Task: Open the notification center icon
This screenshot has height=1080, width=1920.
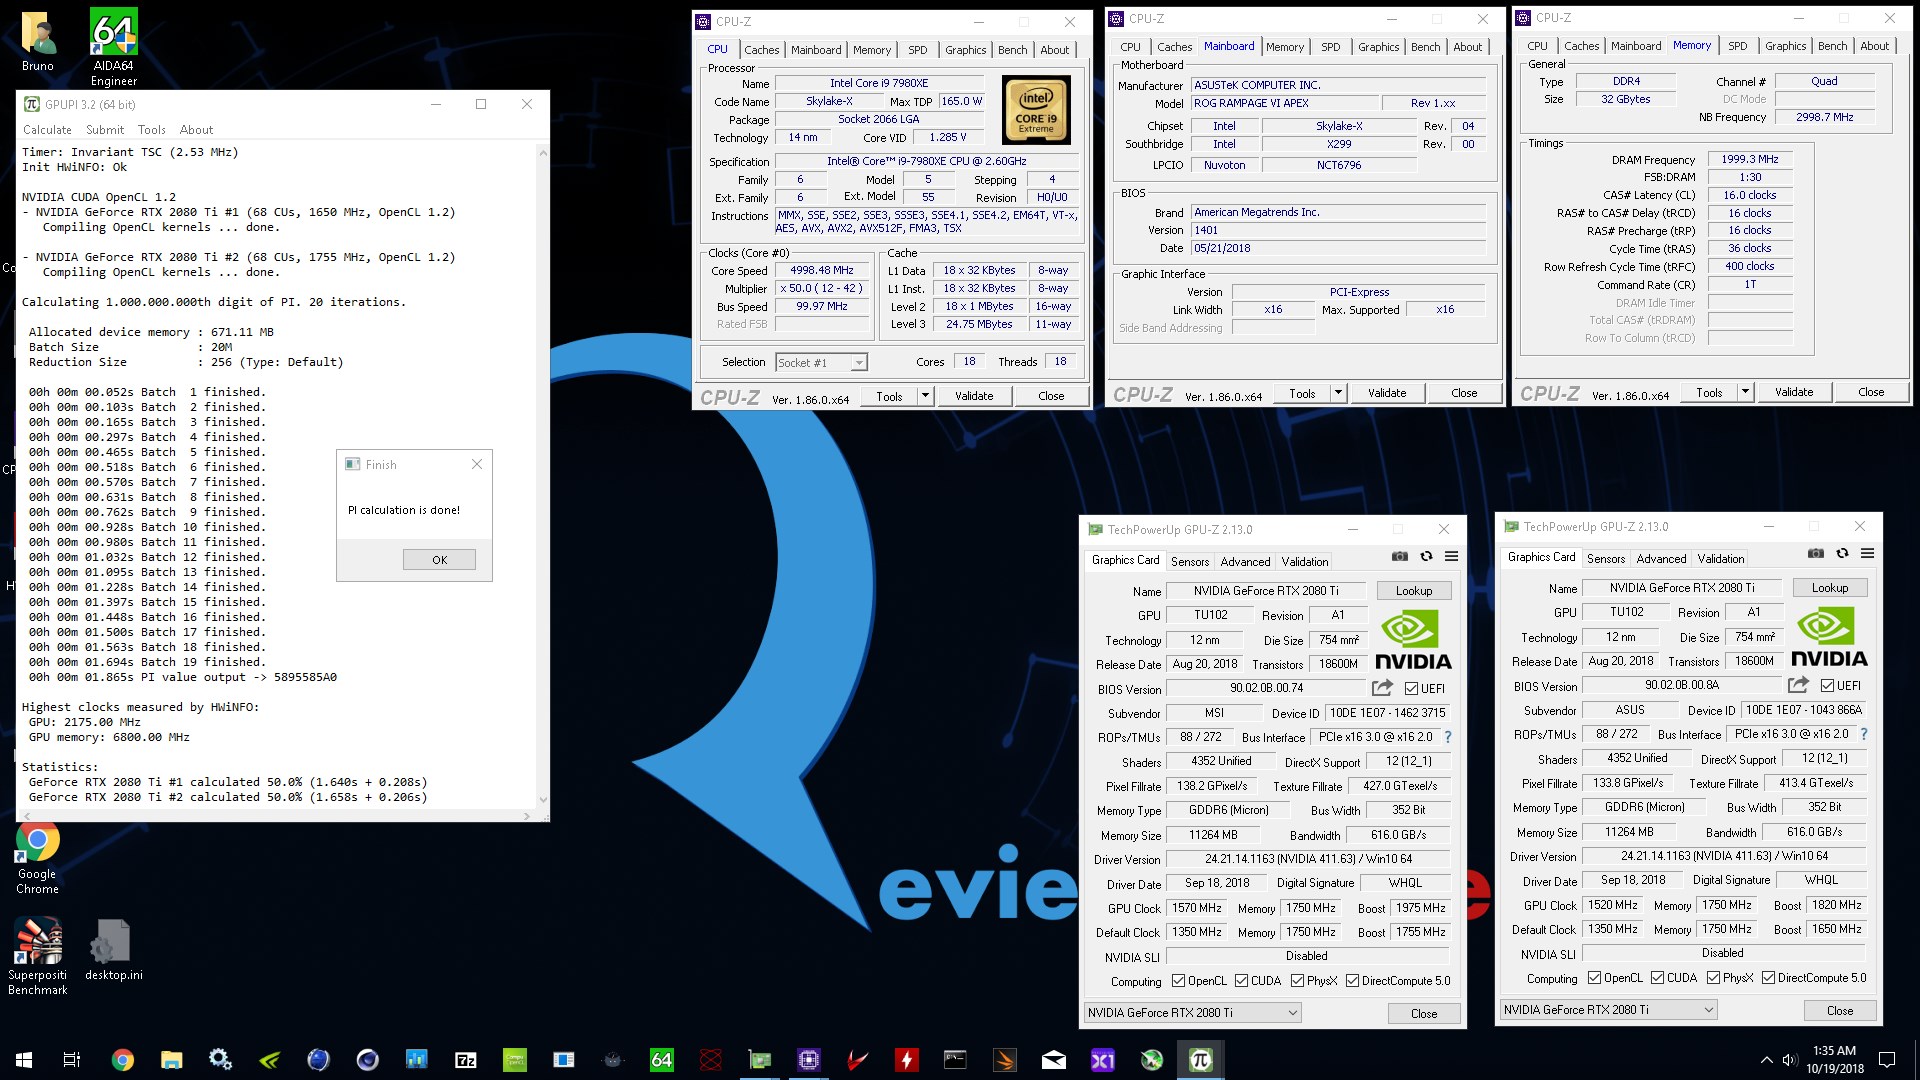Action: tap(1887, 1060)
